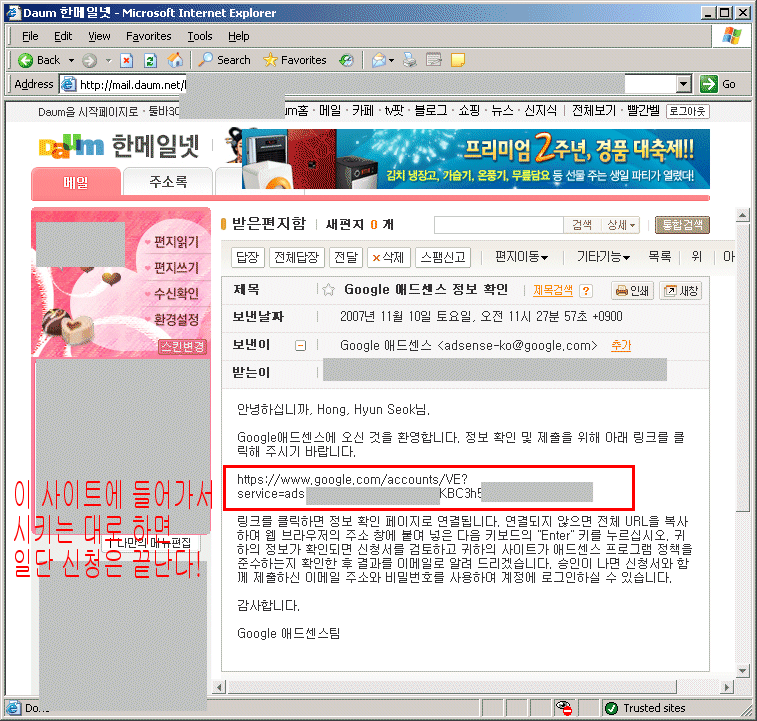757x721 pixels.
Task: Click the 목록 list link
Action: tap(659, 256)
